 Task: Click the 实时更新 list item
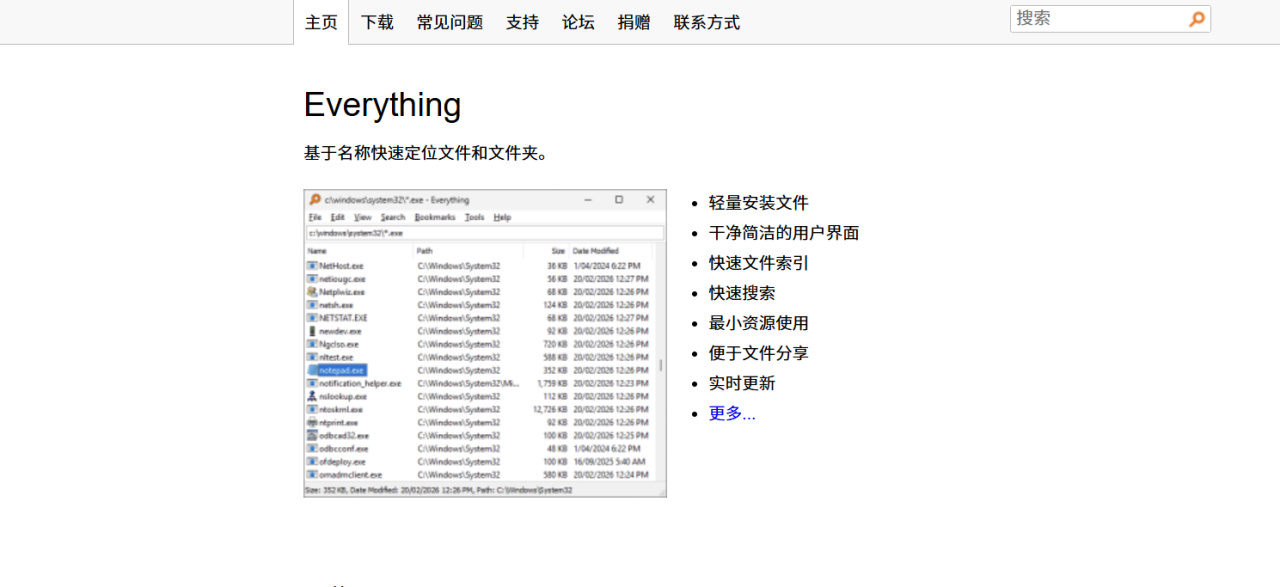click(742, 383)
